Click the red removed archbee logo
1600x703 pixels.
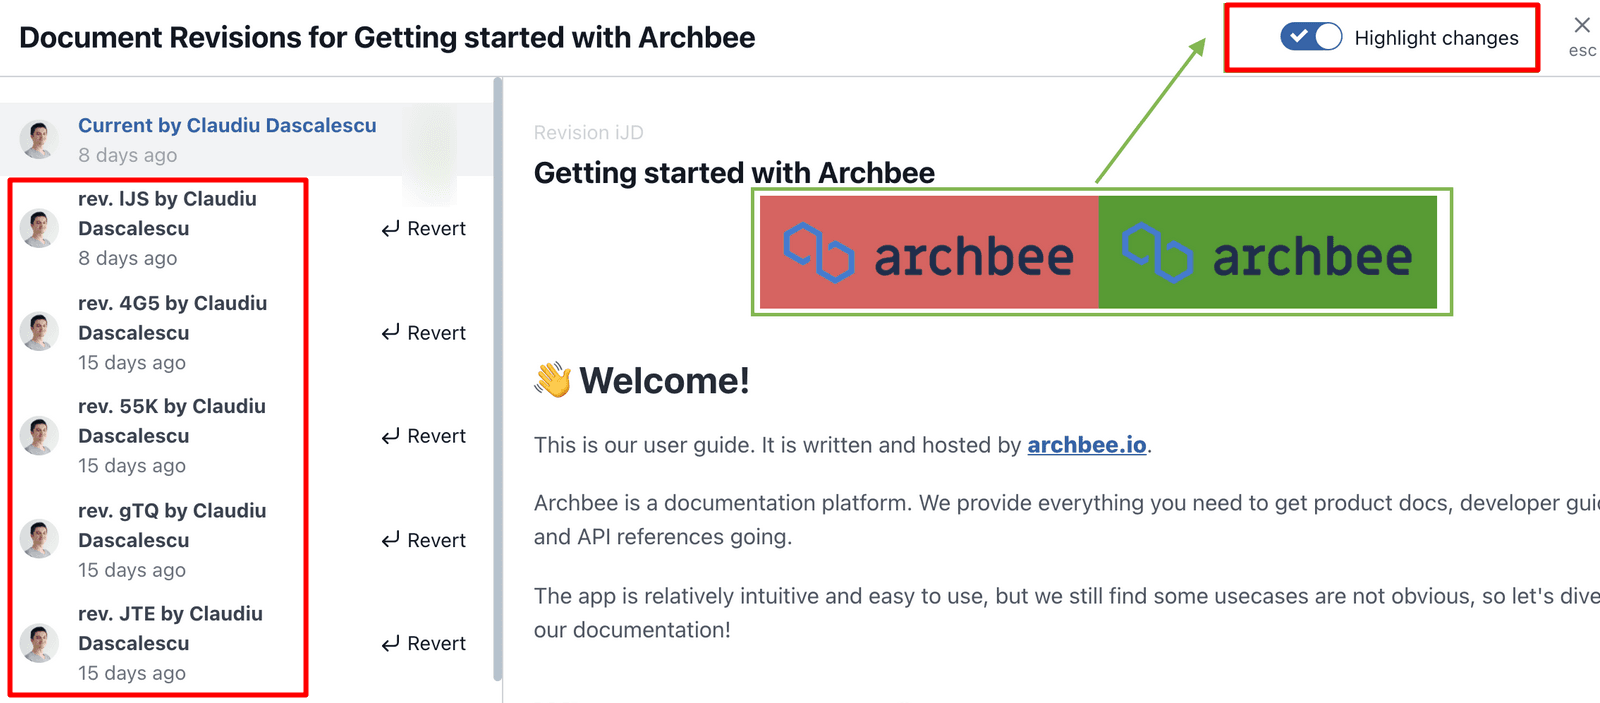[x=929, y=252]
